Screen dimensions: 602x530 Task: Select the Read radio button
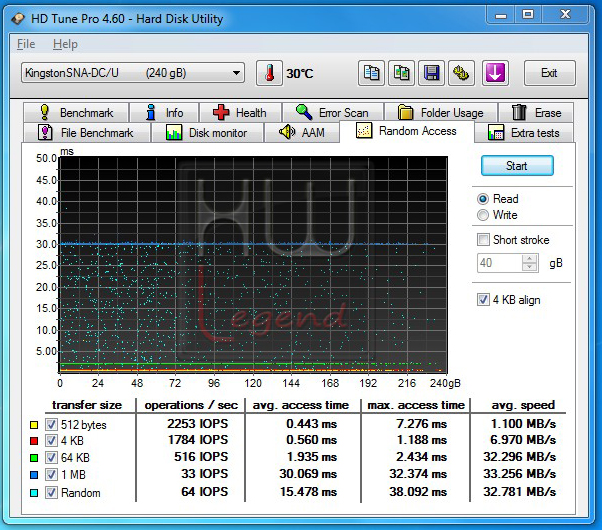point(483,199)
